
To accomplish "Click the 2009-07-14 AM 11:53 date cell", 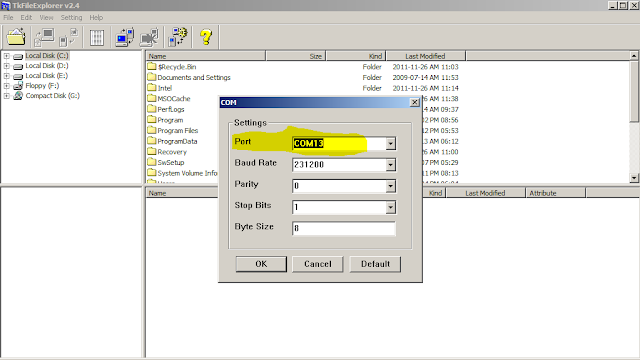I will 425,78.
